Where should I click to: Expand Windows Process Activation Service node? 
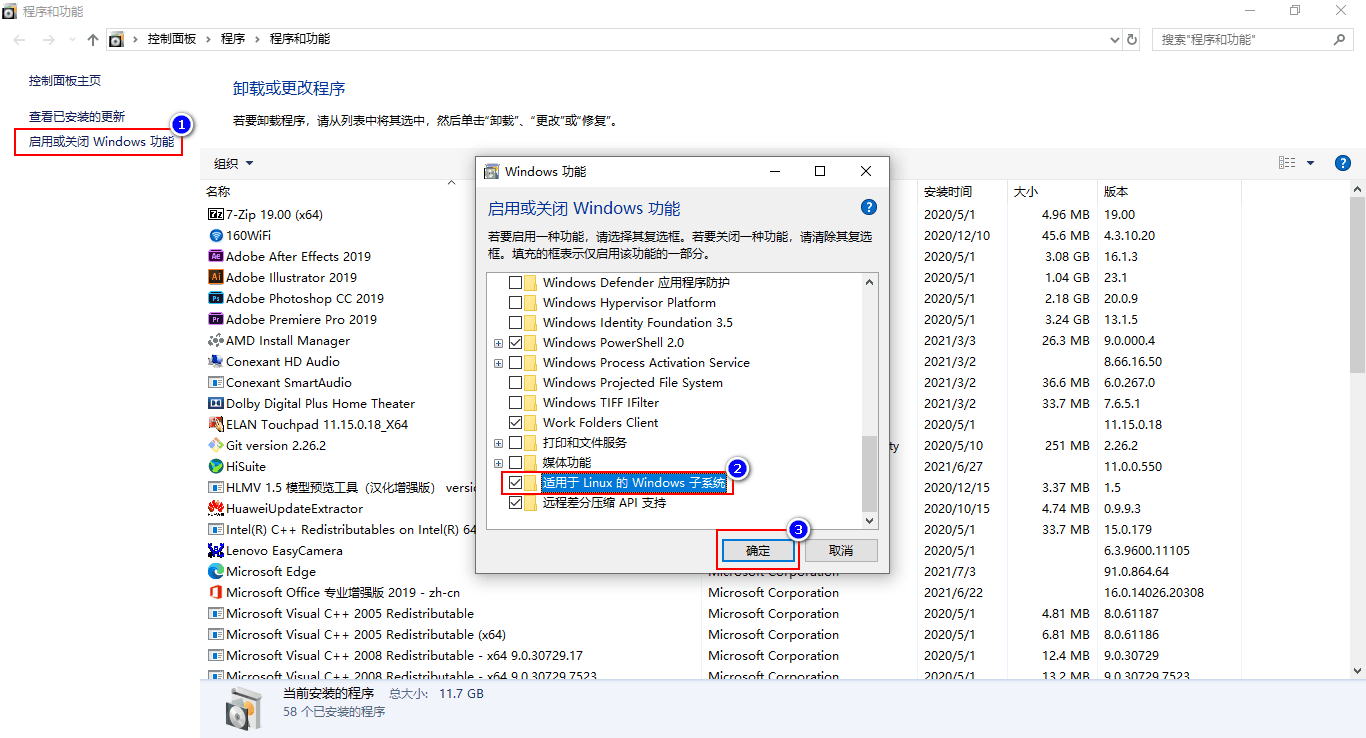pos(498,363)
